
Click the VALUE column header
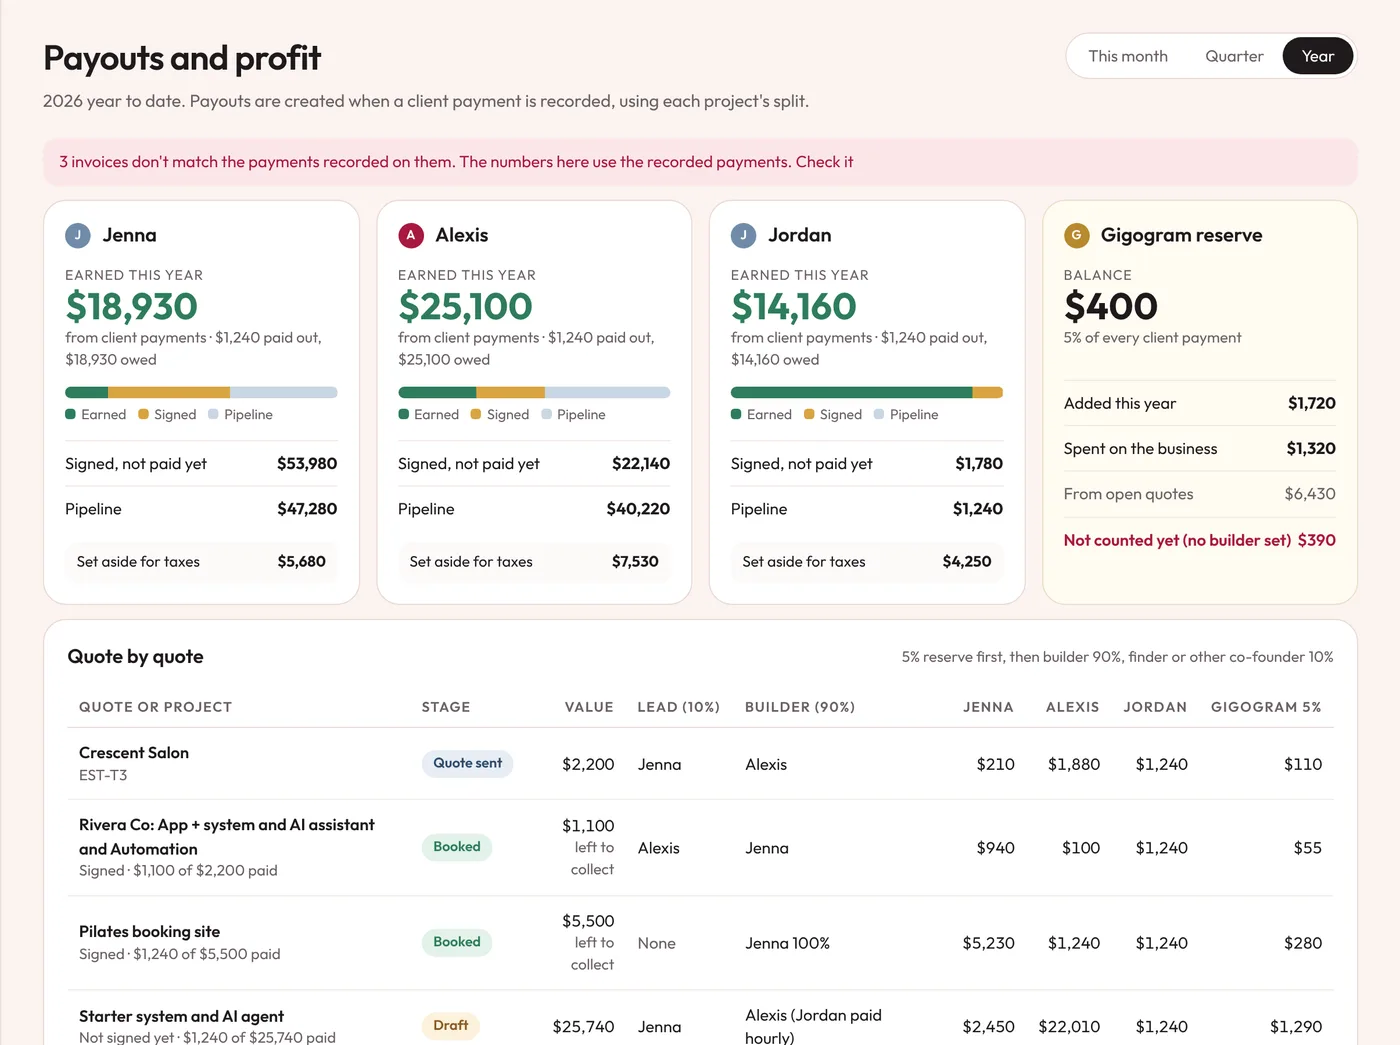pyautogui.click(x=589, y=707)
